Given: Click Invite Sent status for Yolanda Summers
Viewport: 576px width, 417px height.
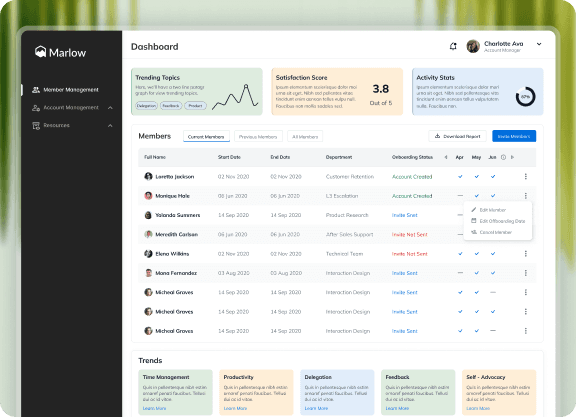Looking at the screenshot, I should click(x=404, y=215).
